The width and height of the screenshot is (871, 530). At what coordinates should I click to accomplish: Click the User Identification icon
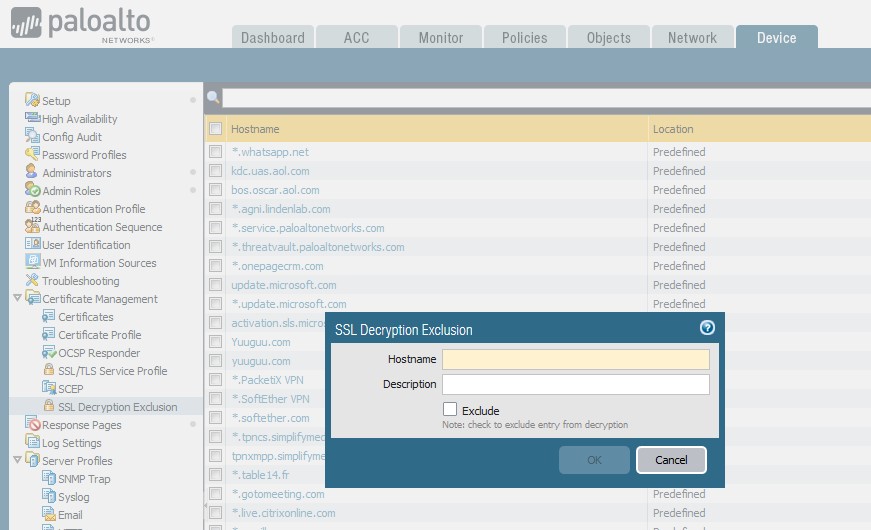pos(32,244)
